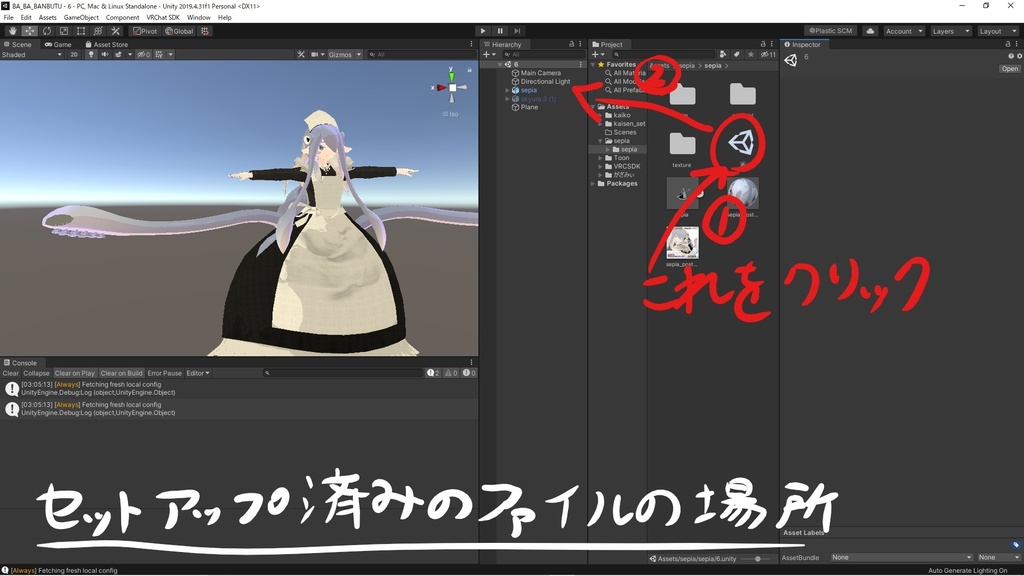Viewport: 1024px width, 576px height.
Task: Select the Hand pan tool
Action: tap(12, 30)
